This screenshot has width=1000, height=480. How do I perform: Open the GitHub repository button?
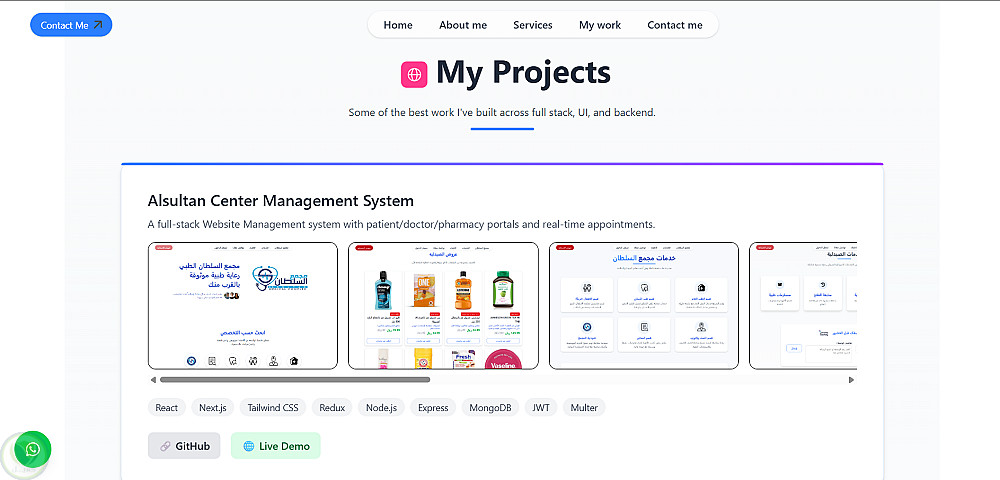tap(184, 446)
